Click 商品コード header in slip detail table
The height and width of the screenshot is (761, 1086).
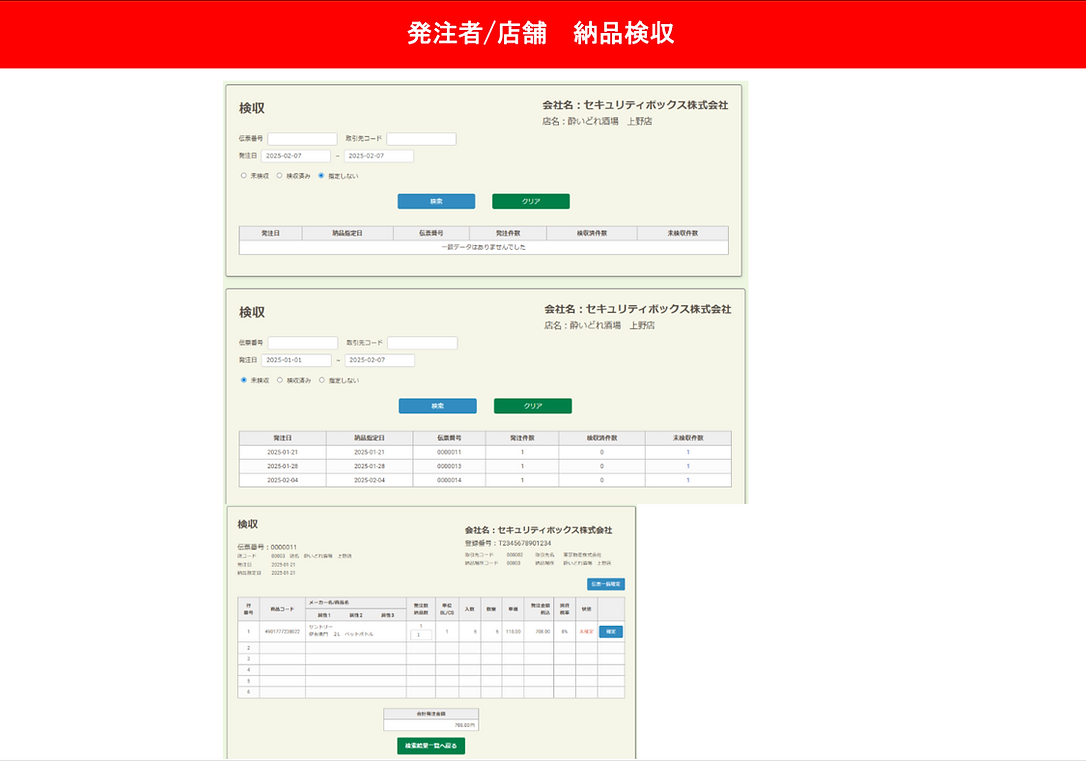(283, 609)
